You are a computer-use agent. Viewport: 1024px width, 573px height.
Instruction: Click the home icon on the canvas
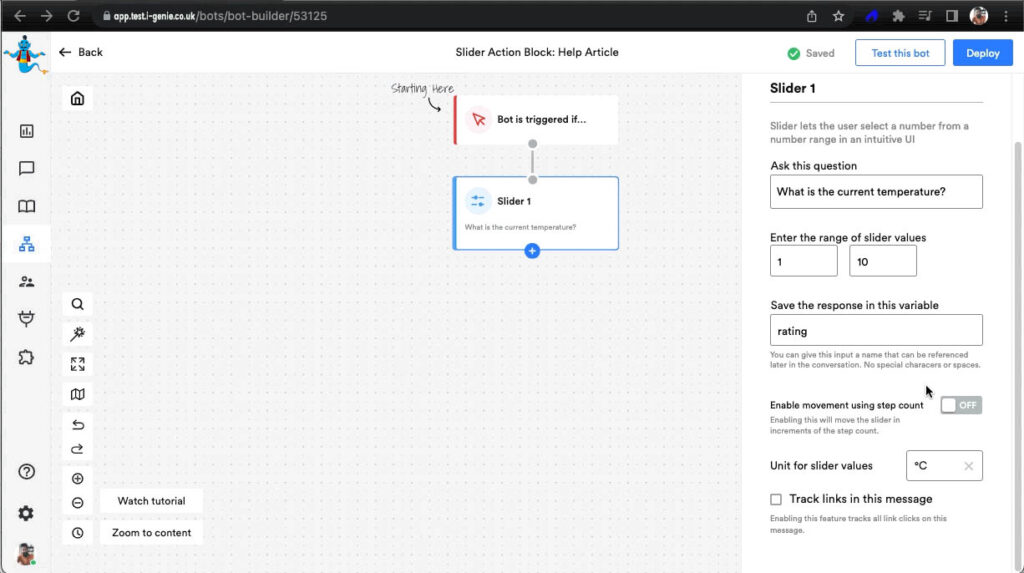click(77, 98)
